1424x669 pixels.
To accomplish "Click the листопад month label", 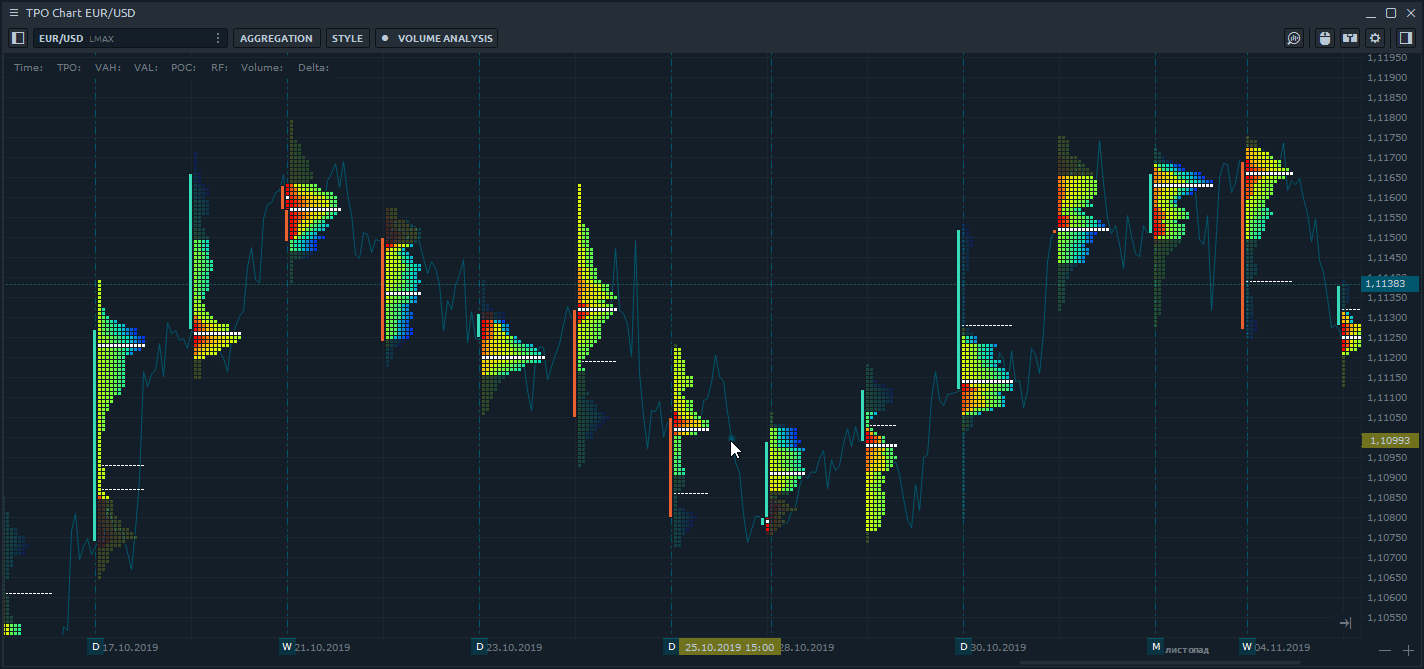I will [1187, 650].
